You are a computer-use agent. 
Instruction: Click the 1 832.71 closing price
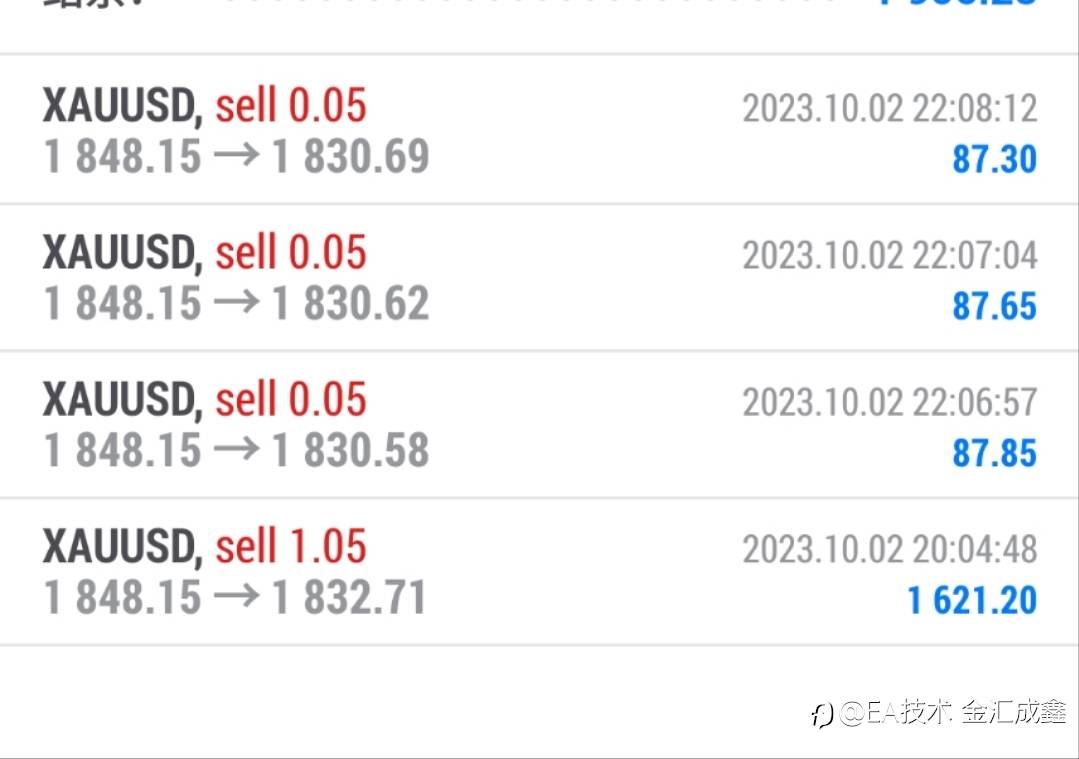pyautogui.click(x=349, y=598)
